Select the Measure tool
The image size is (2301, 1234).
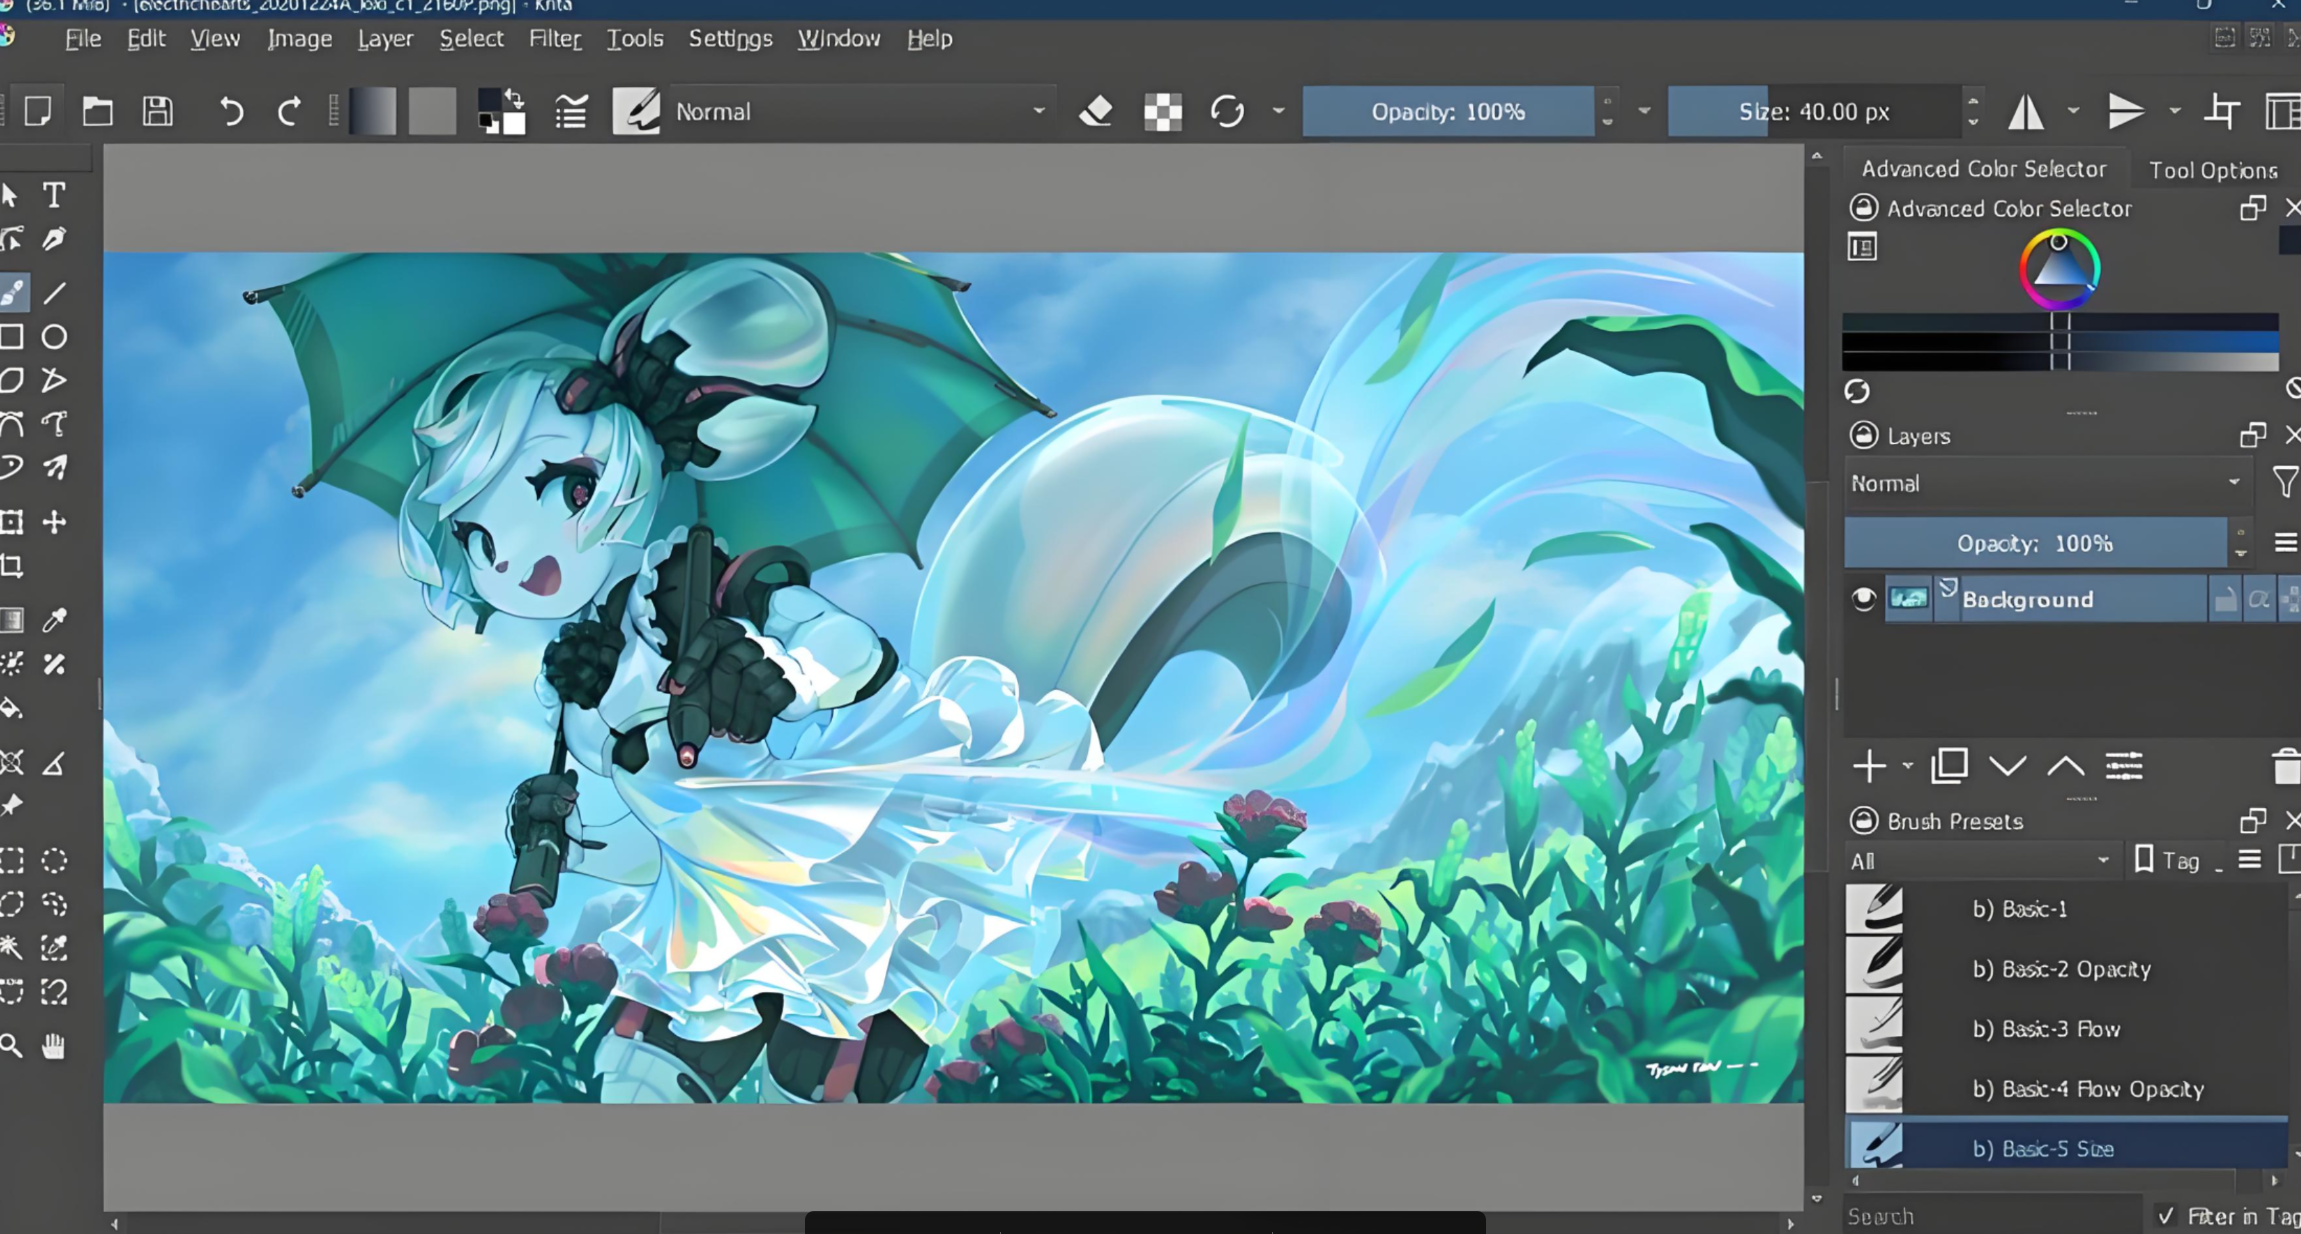point(54,765)
